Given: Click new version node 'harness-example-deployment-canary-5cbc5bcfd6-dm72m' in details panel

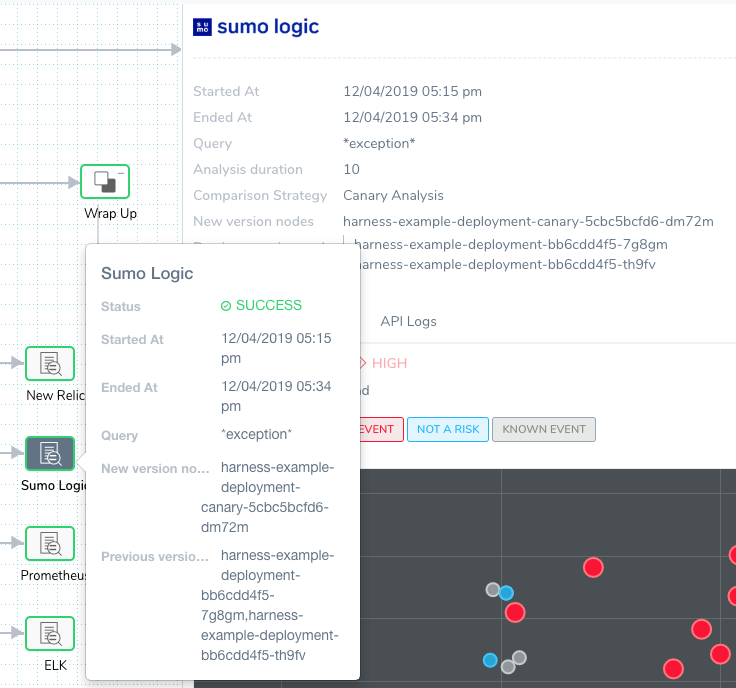Looking at the screenshot, I should tap(529, 222).
